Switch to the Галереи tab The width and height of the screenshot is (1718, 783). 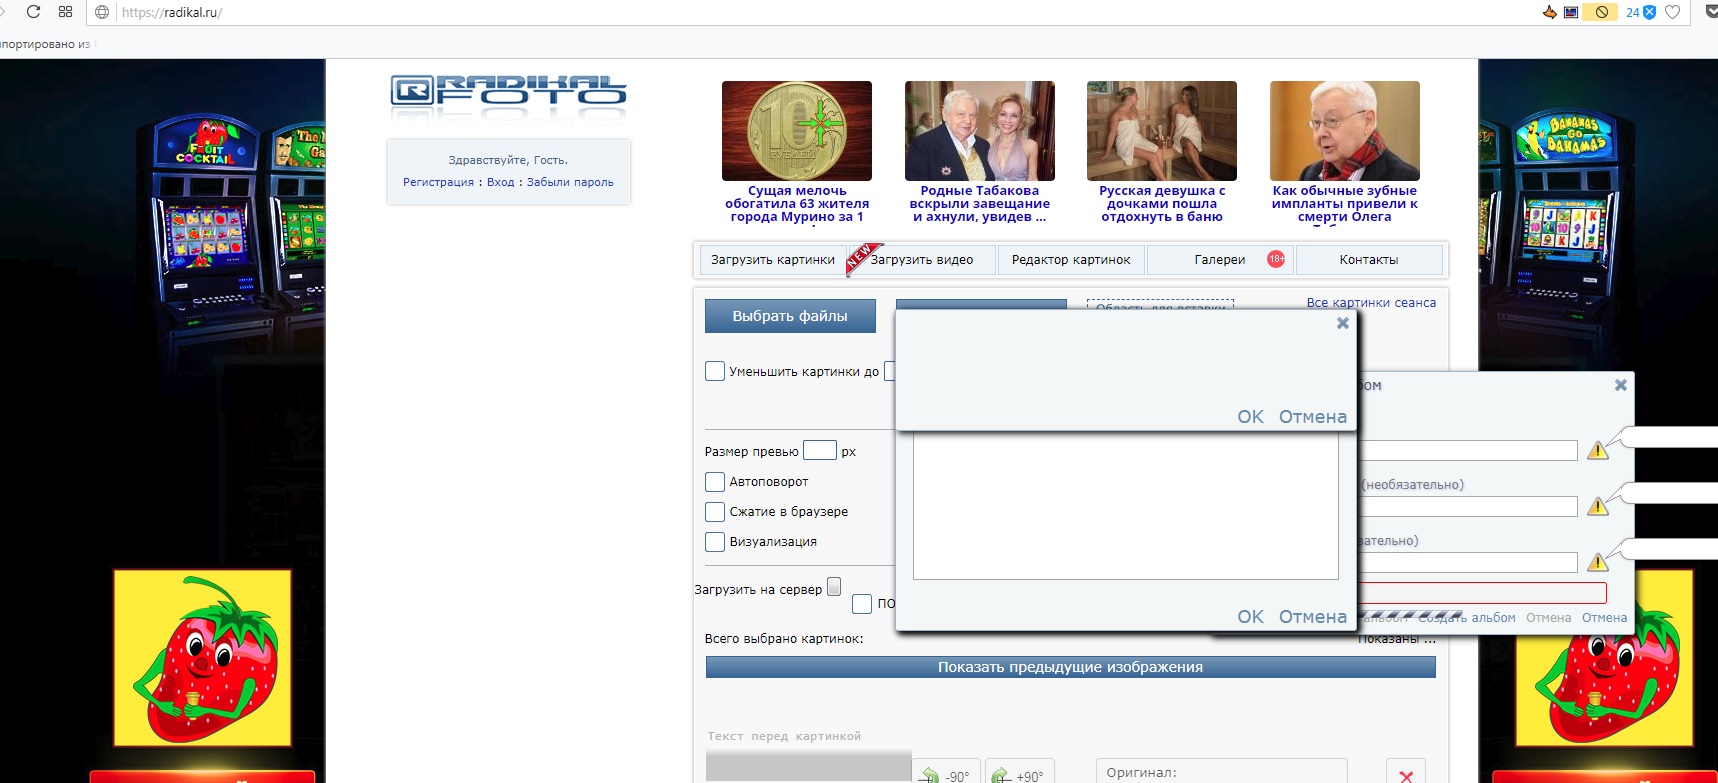pyautogui.click(x=1220, y=260)
